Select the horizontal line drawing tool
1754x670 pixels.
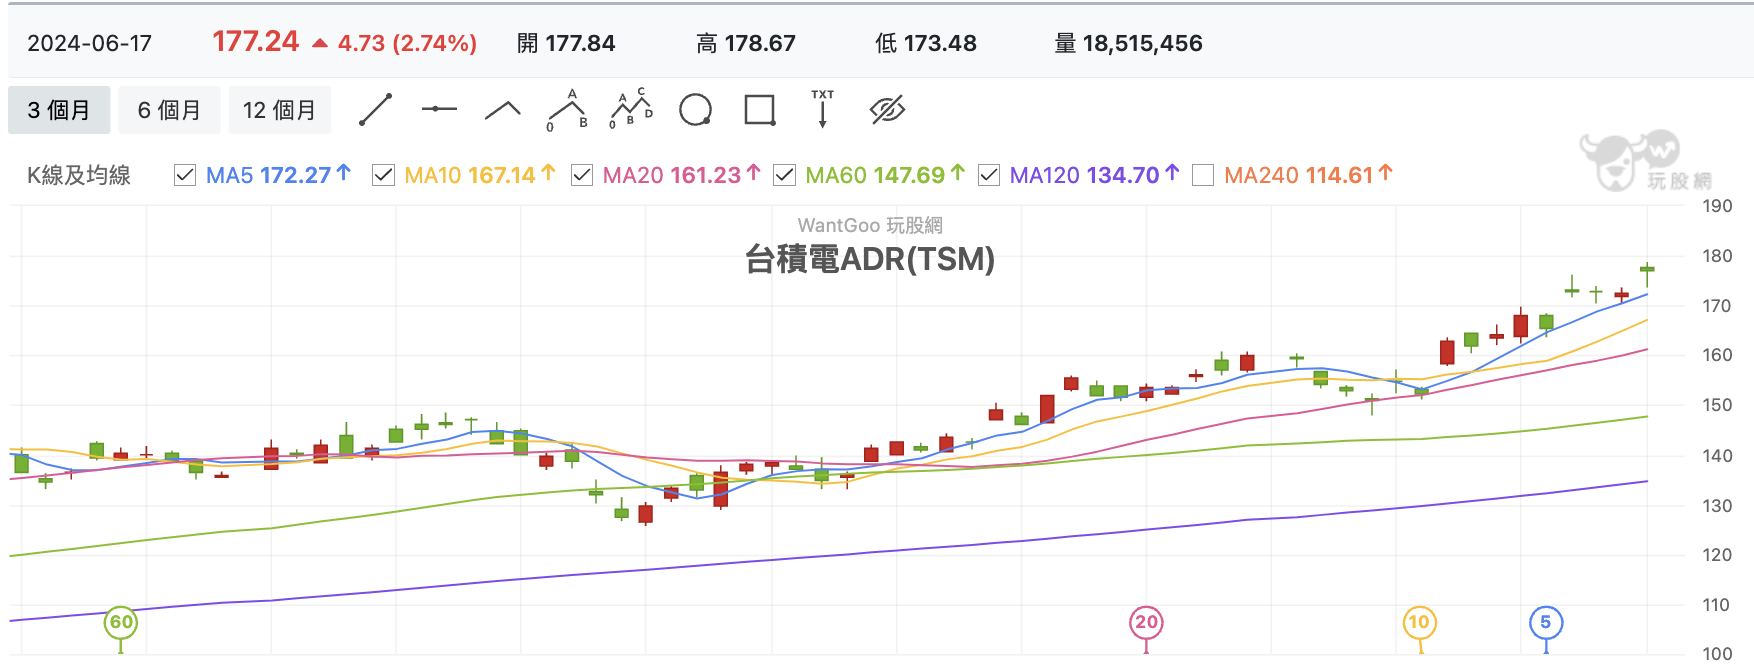point(439,109)
